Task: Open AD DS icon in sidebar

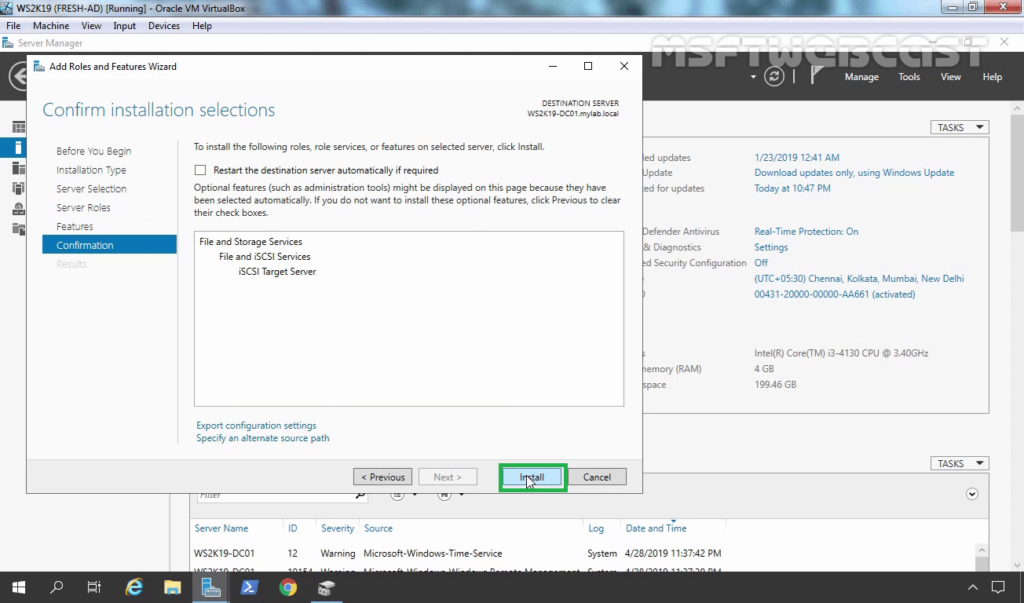Action: coord(18,188)
